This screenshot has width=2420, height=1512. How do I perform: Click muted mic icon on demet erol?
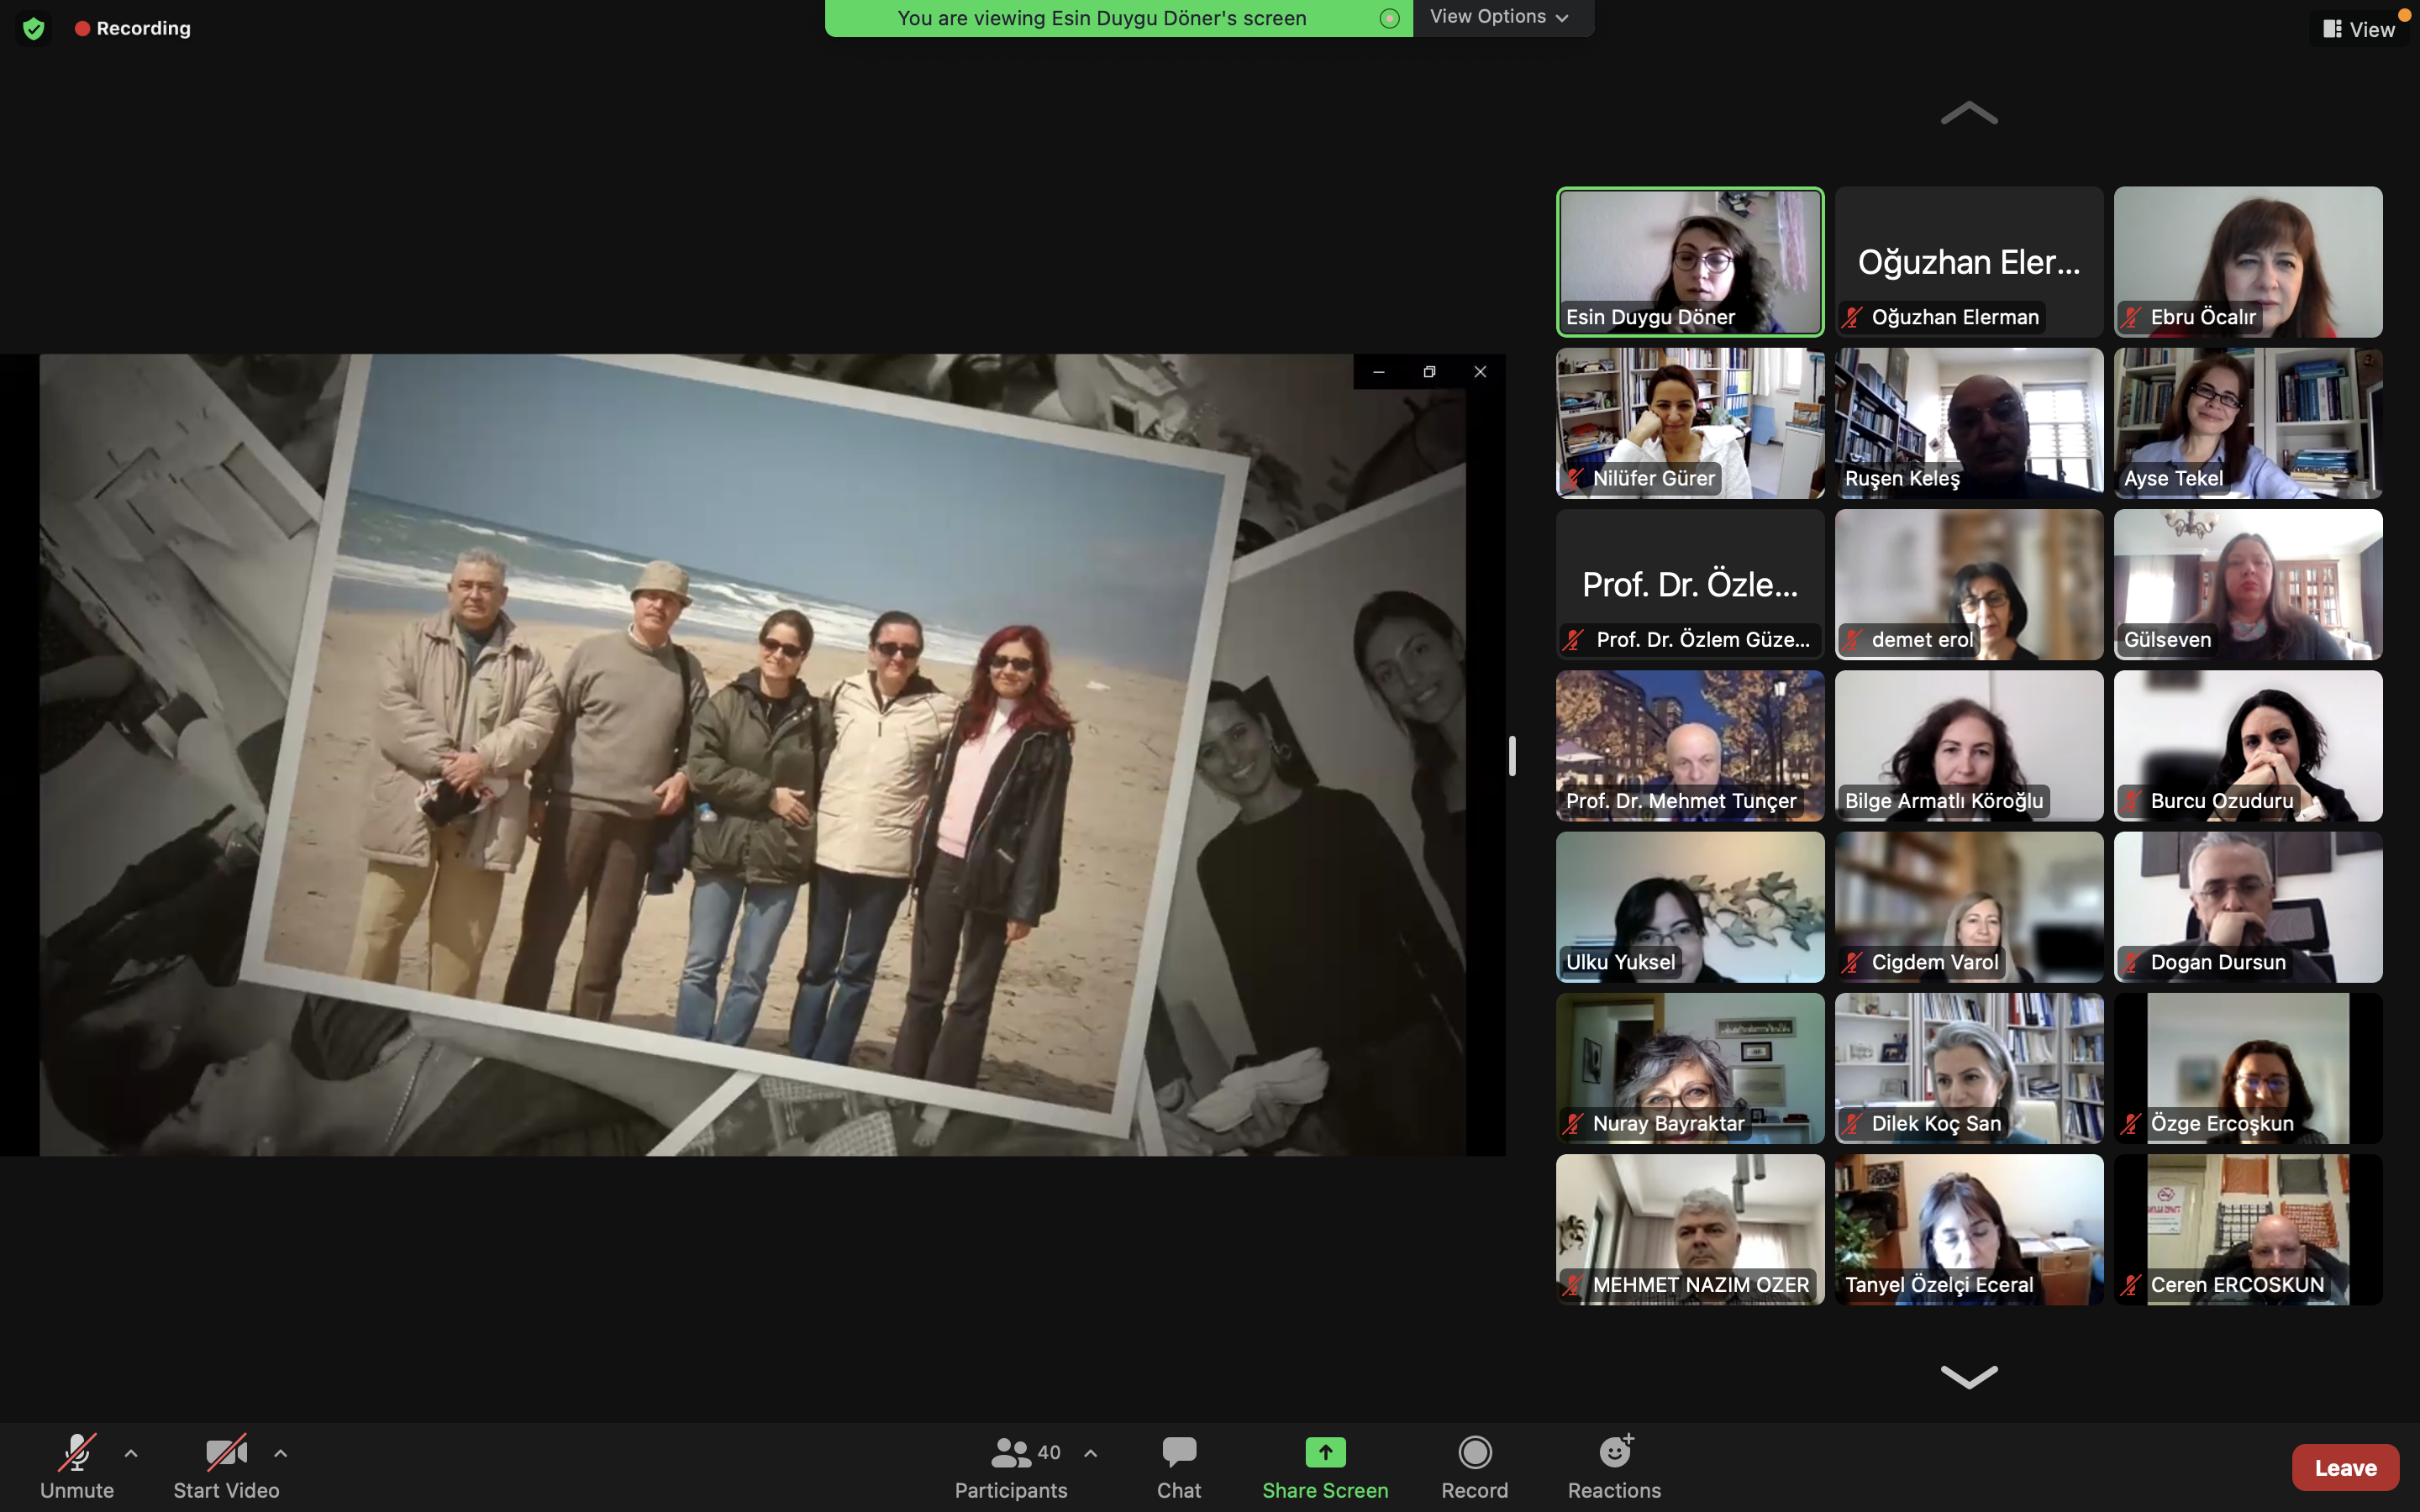click(1852, 640)
